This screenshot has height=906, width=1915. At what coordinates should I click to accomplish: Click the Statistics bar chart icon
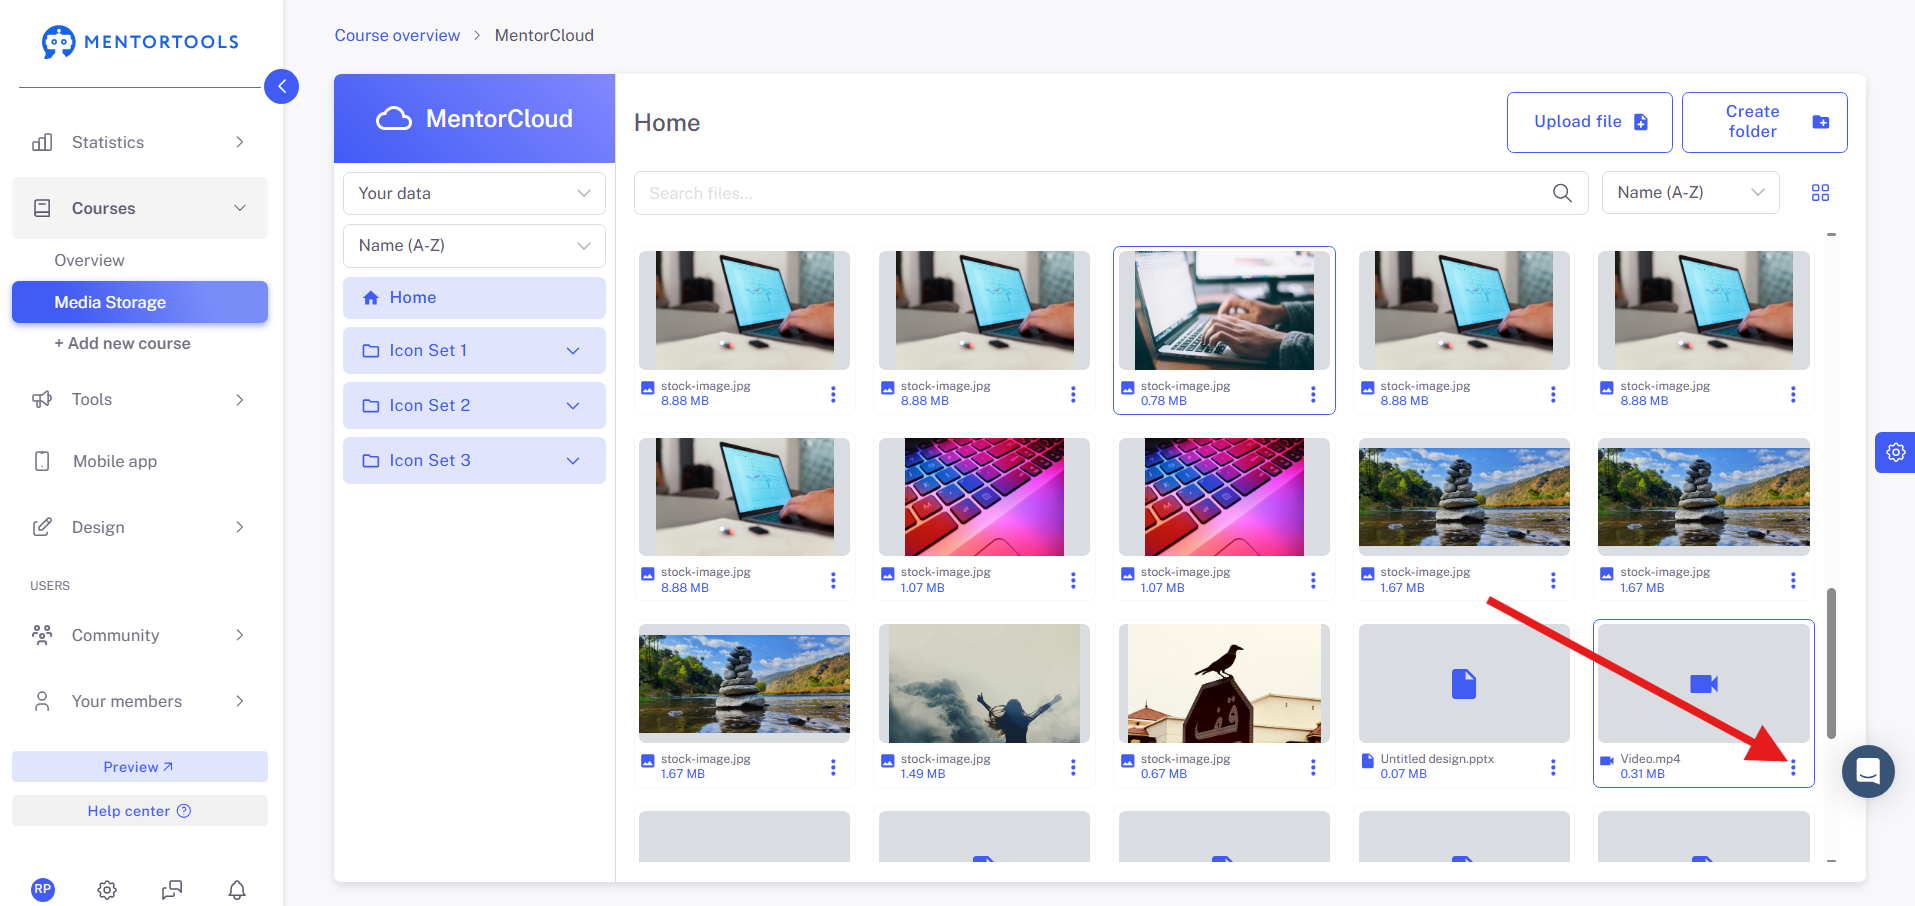pos(42,142)
